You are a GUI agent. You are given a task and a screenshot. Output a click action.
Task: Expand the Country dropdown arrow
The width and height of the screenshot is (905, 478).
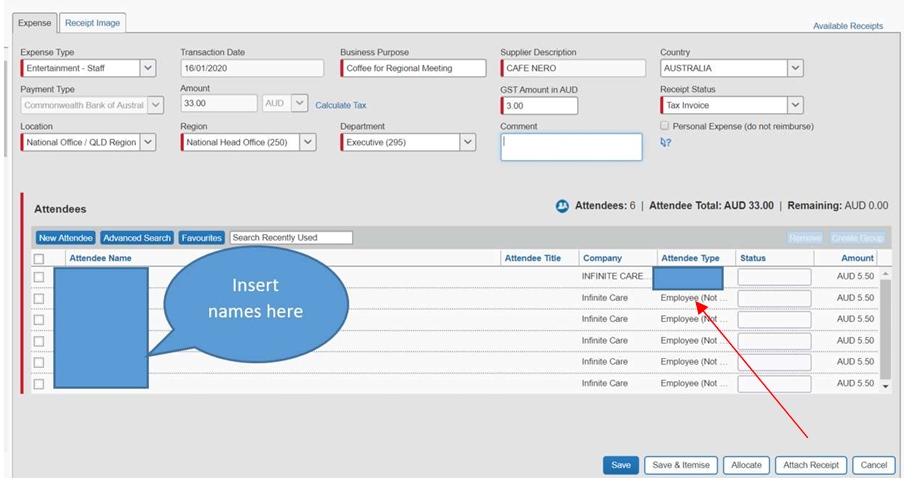(795, 68)
